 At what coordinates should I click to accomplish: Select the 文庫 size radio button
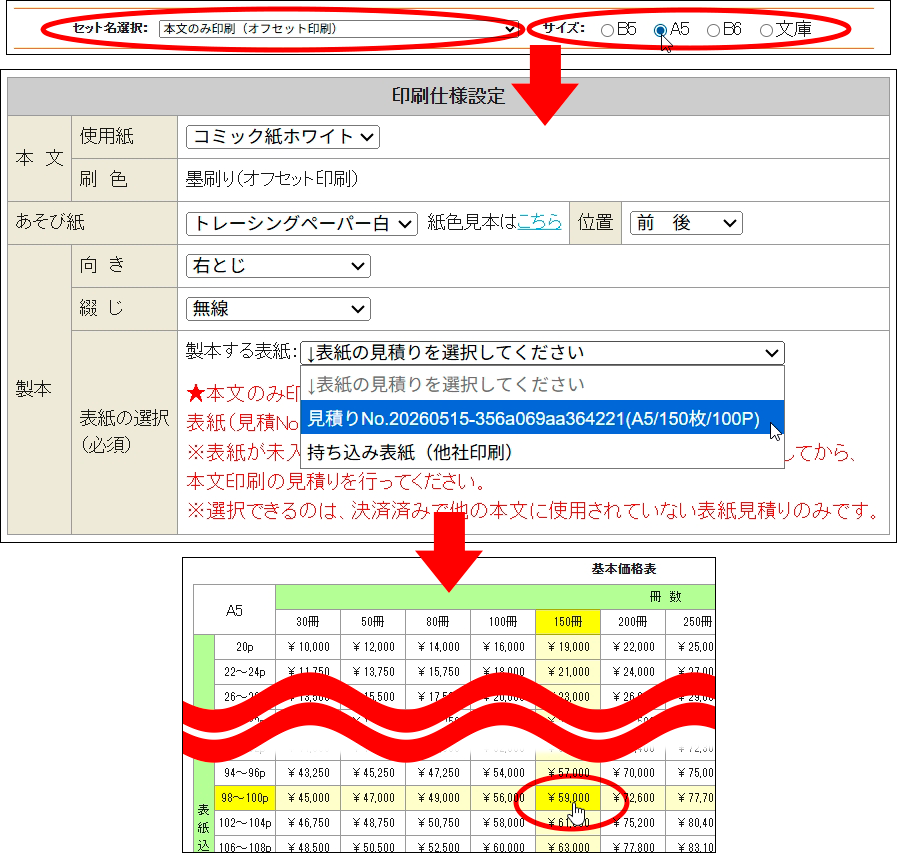(x=766, y=30)
